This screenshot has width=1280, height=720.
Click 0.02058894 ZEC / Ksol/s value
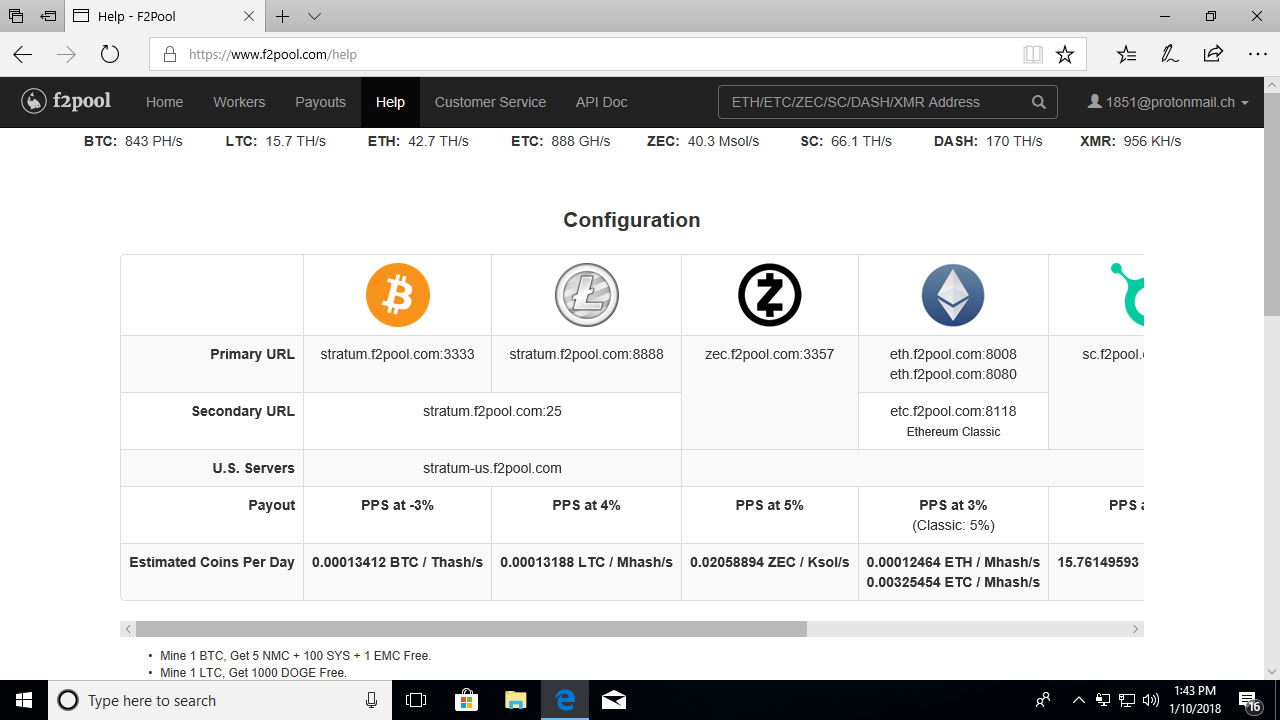(x=769, y=562)
